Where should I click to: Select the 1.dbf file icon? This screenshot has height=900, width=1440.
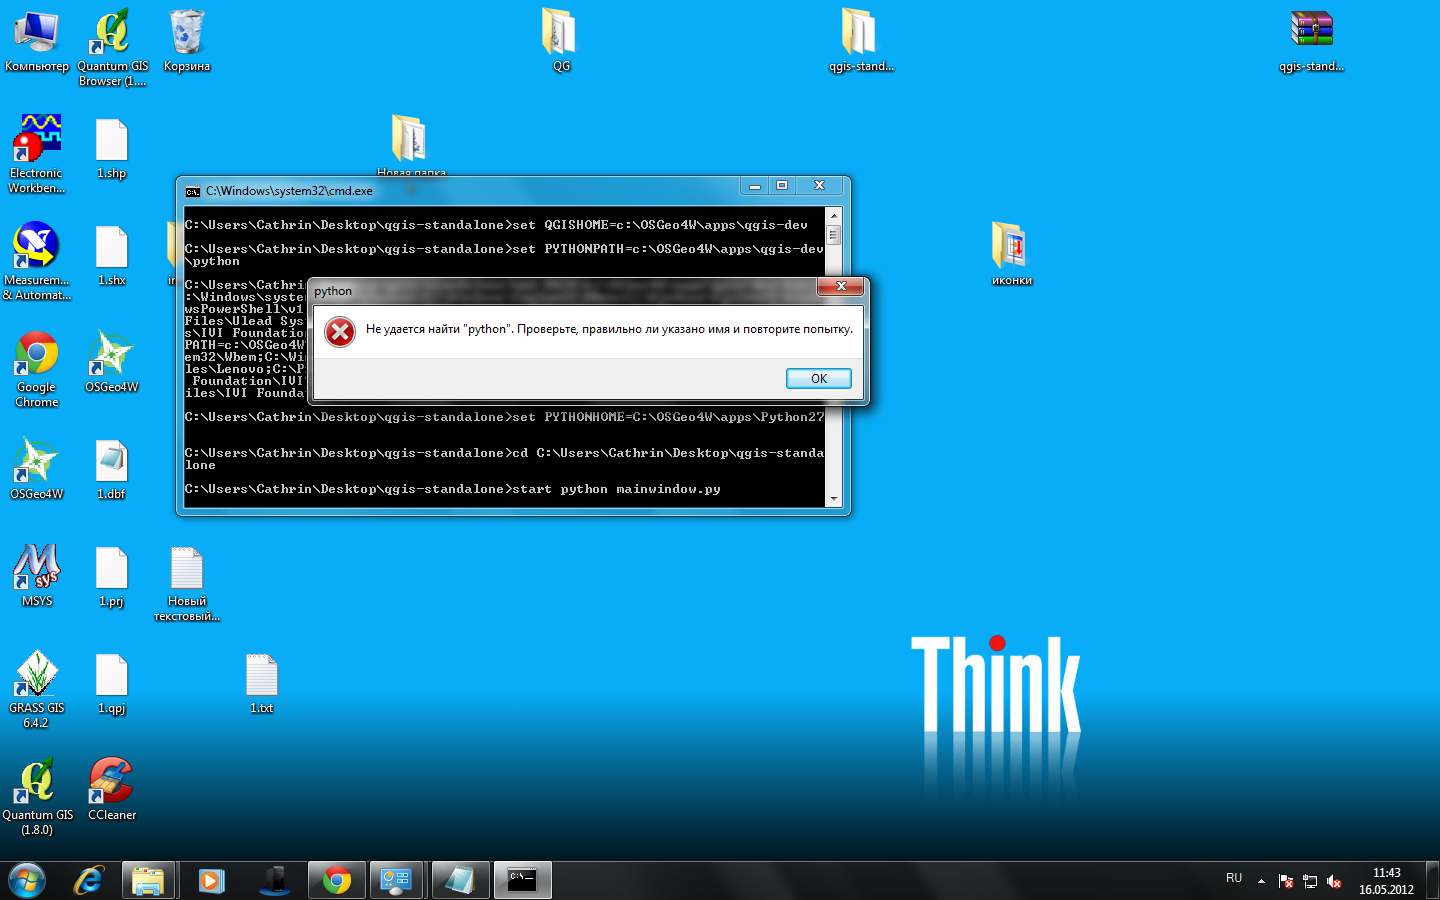point(112,469)
